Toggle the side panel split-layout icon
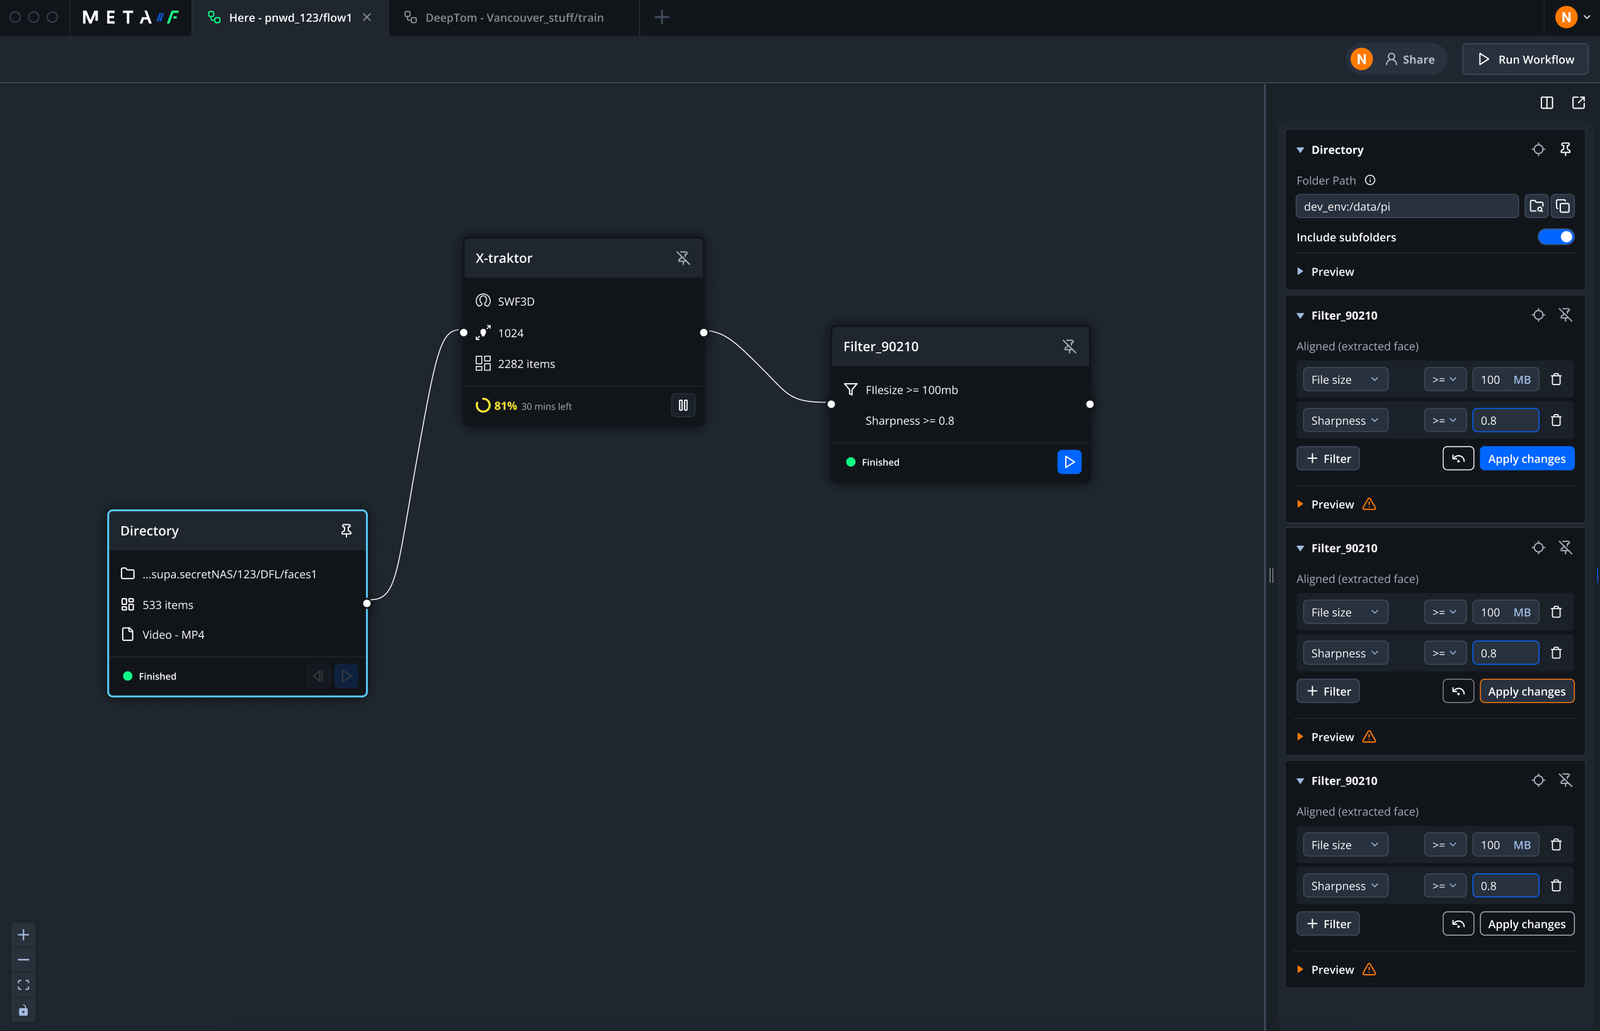The width and height of the screenshot is (1600, 1031). click(x=1547, y=103)
